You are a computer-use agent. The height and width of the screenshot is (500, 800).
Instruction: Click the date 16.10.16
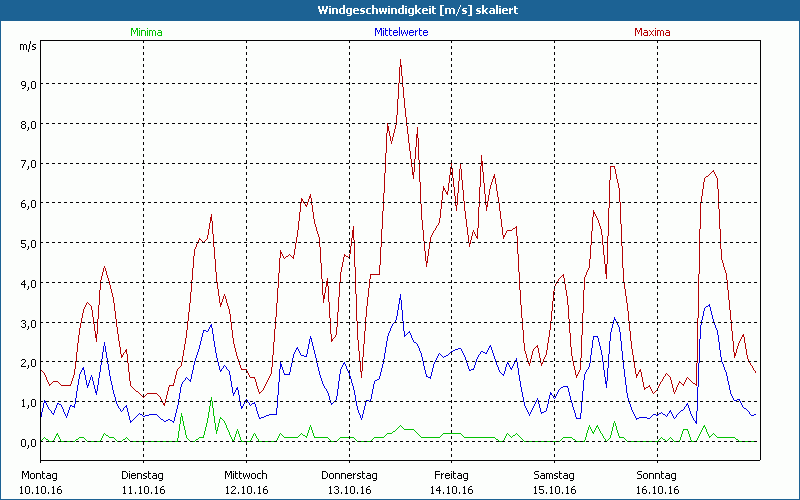(x=657, y=491)
